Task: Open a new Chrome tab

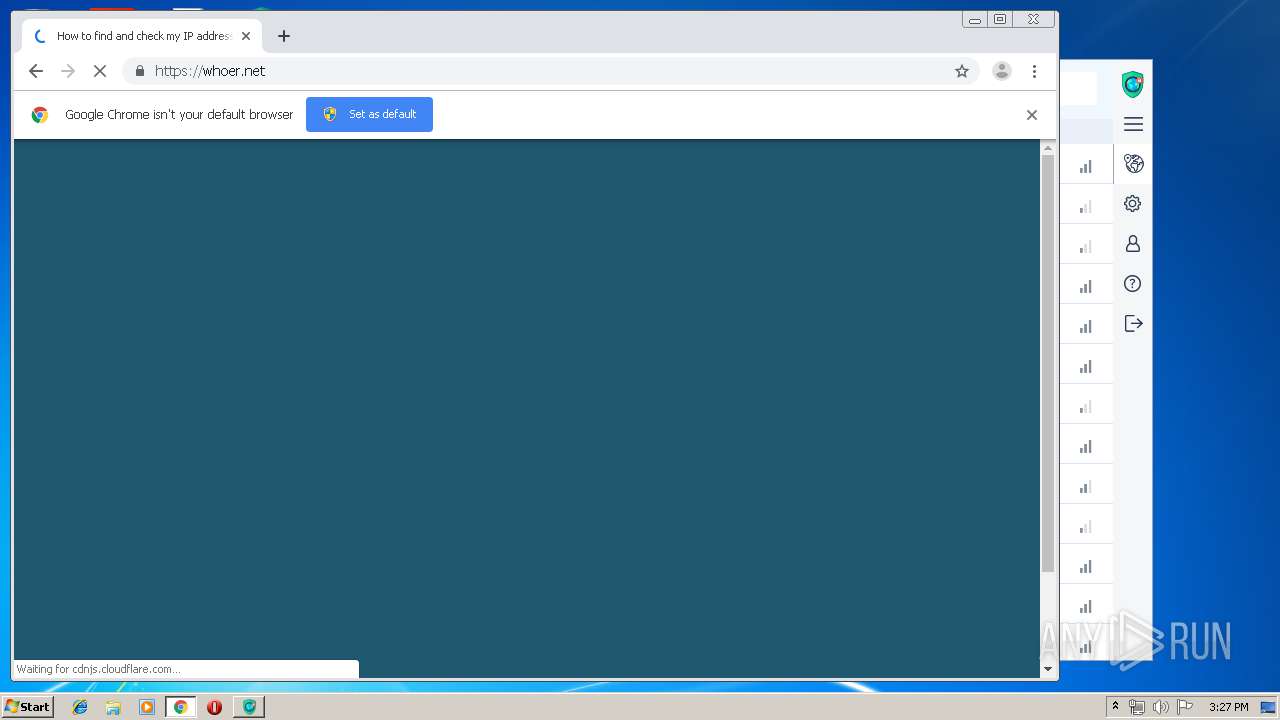Action: pyautogui.click(x=284, y=36)
